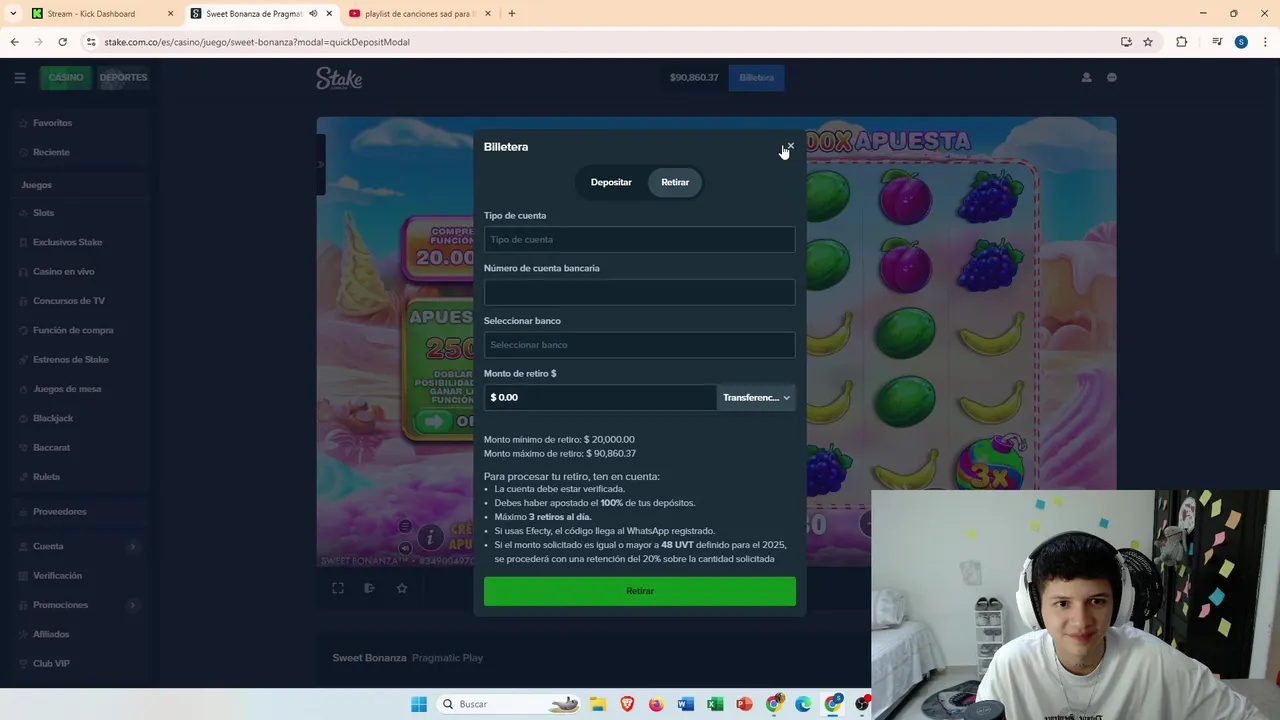
Task: Select the CASINO button in sidebar
Action: (66, 77)
